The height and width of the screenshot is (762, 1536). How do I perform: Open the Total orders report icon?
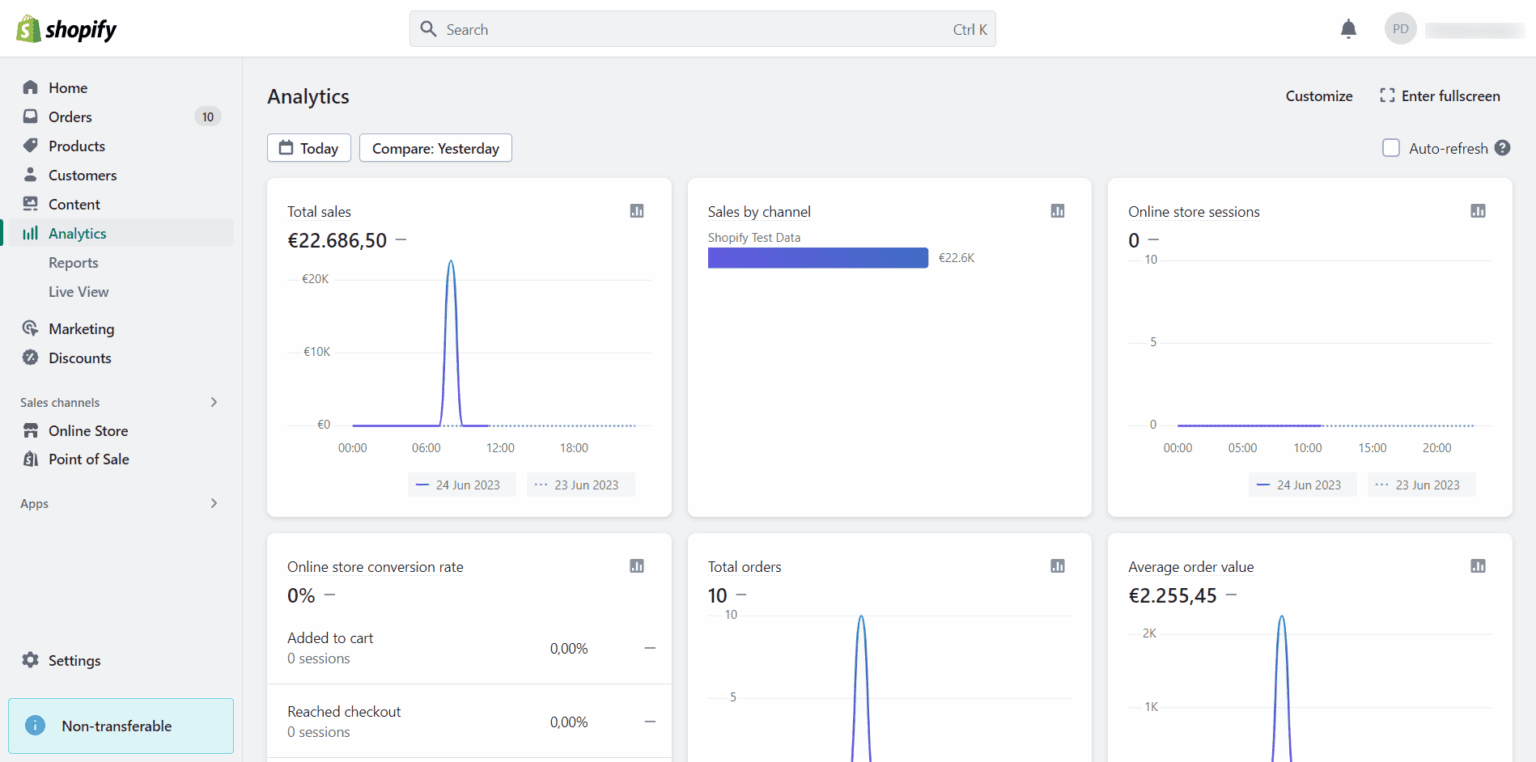point(1058,566)
